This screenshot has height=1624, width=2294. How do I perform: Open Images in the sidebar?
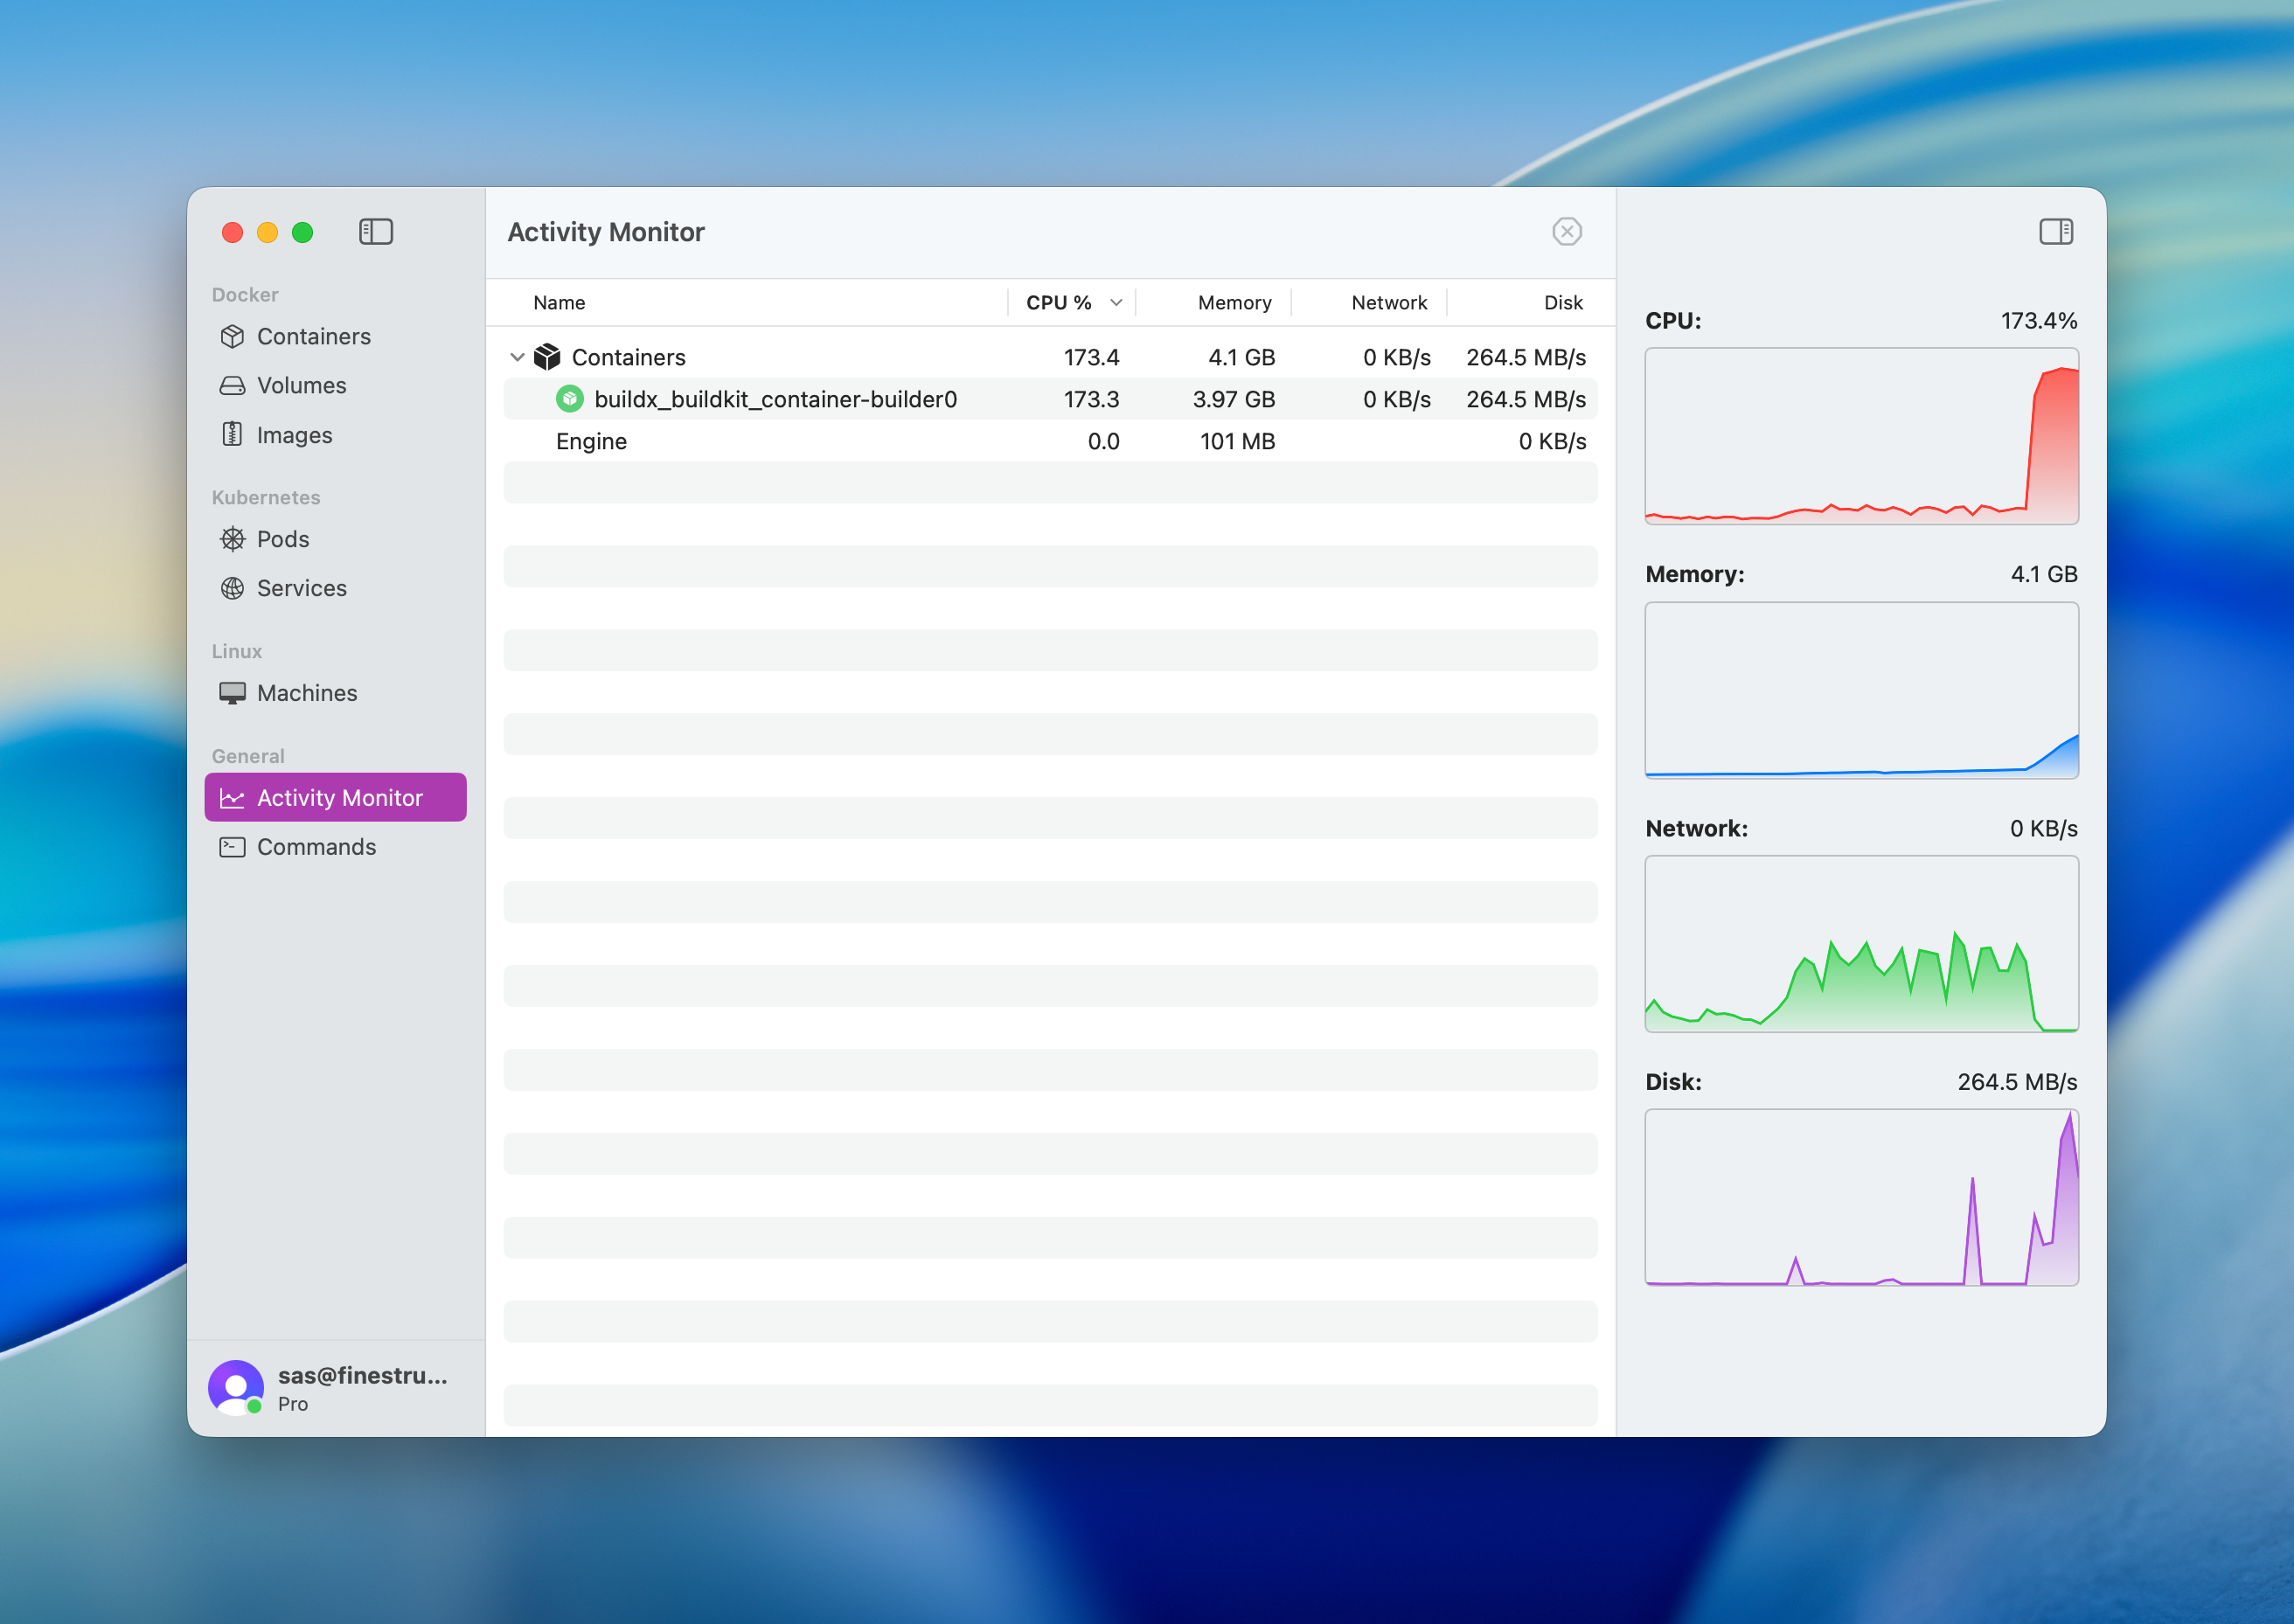coord(335,435)
